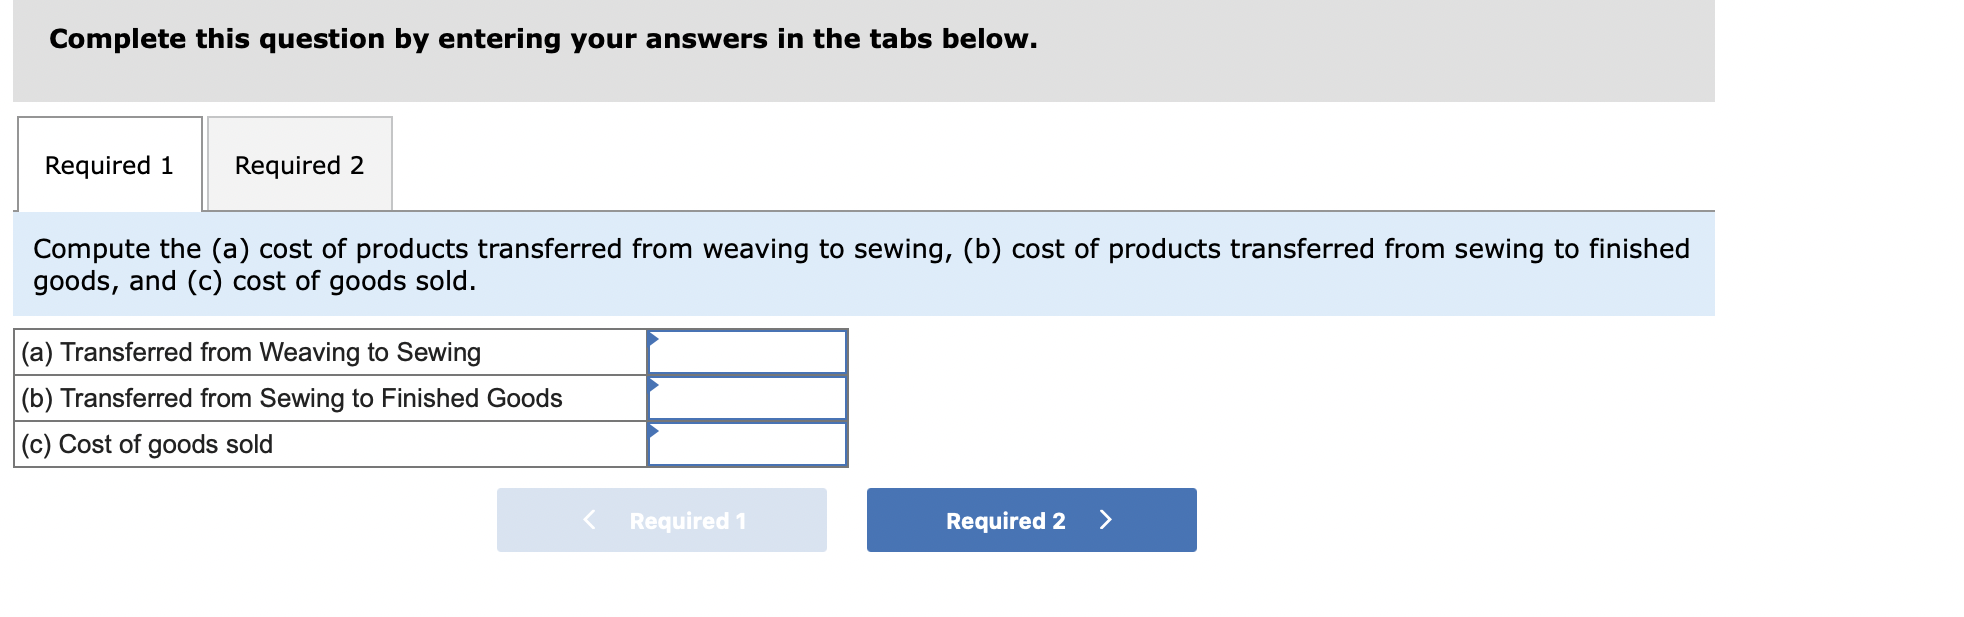Click the disabled Required 1 navigation button
The image size is (1964, 617).
662,519
